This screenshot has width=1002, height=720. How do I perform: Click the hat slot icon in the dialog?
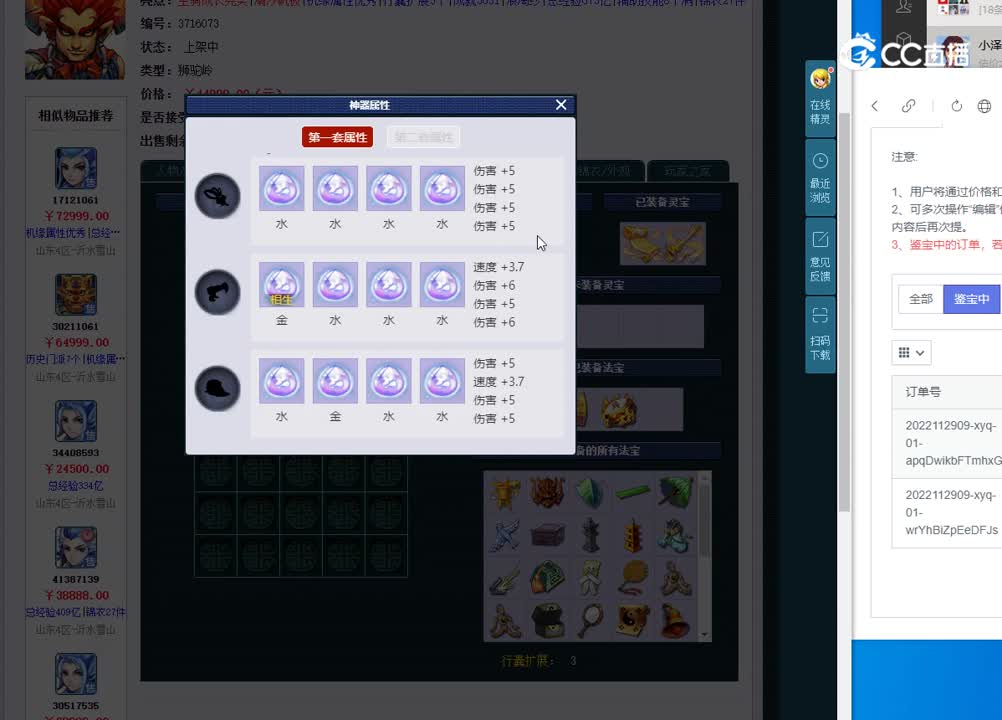[x=218, y=388]
